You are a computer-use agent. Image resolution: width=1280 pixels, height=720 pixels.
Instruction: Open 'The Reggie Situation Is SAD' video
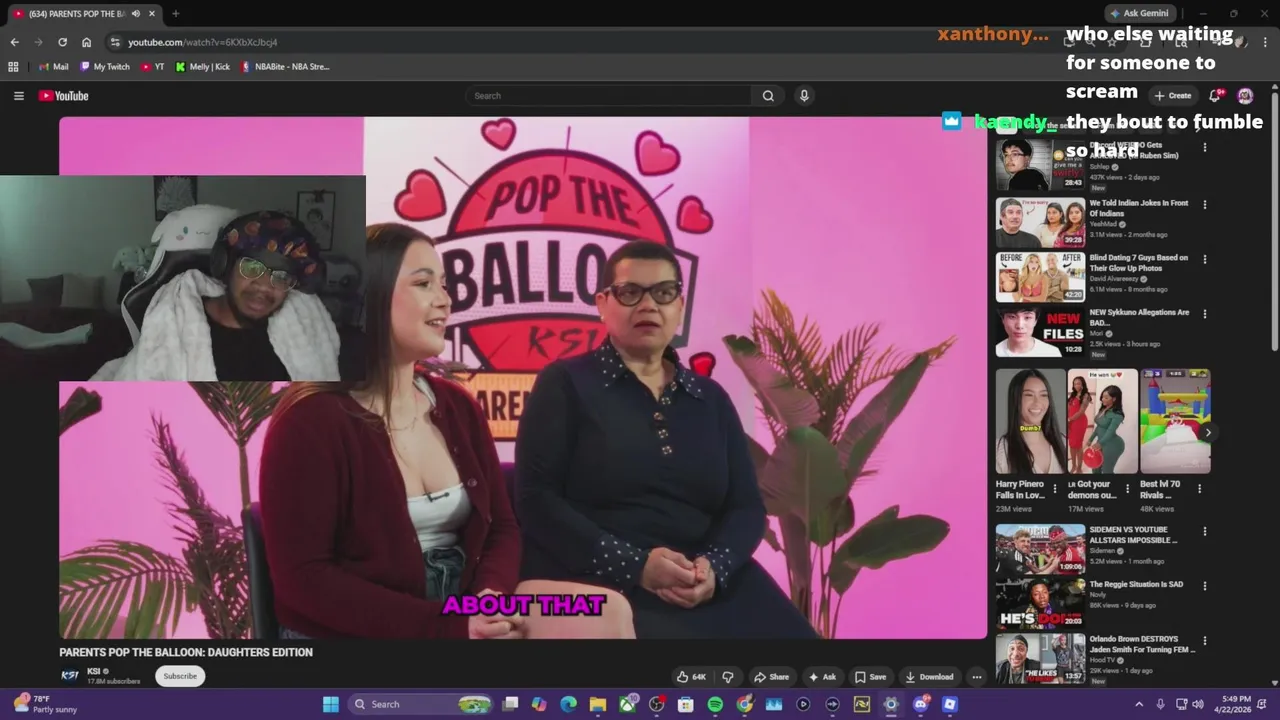pyautogui.click(x=1040, y=604)
